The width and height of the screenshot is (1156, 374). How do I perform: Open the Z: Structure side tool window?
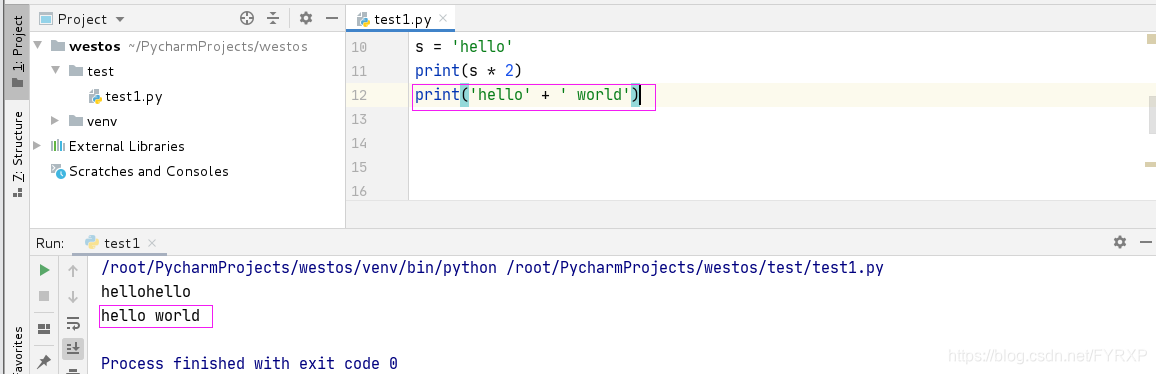pos(18,154)
